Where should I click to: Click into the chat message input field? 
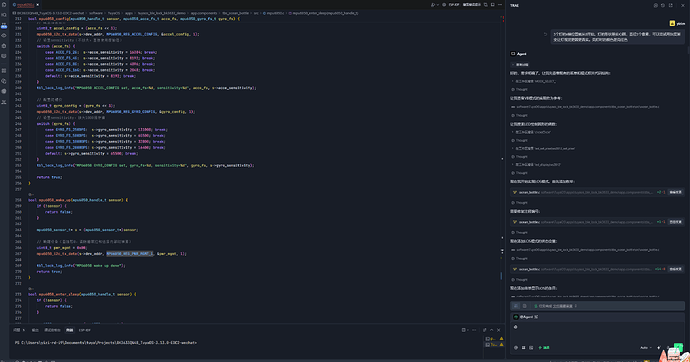[x=597, y=332]
